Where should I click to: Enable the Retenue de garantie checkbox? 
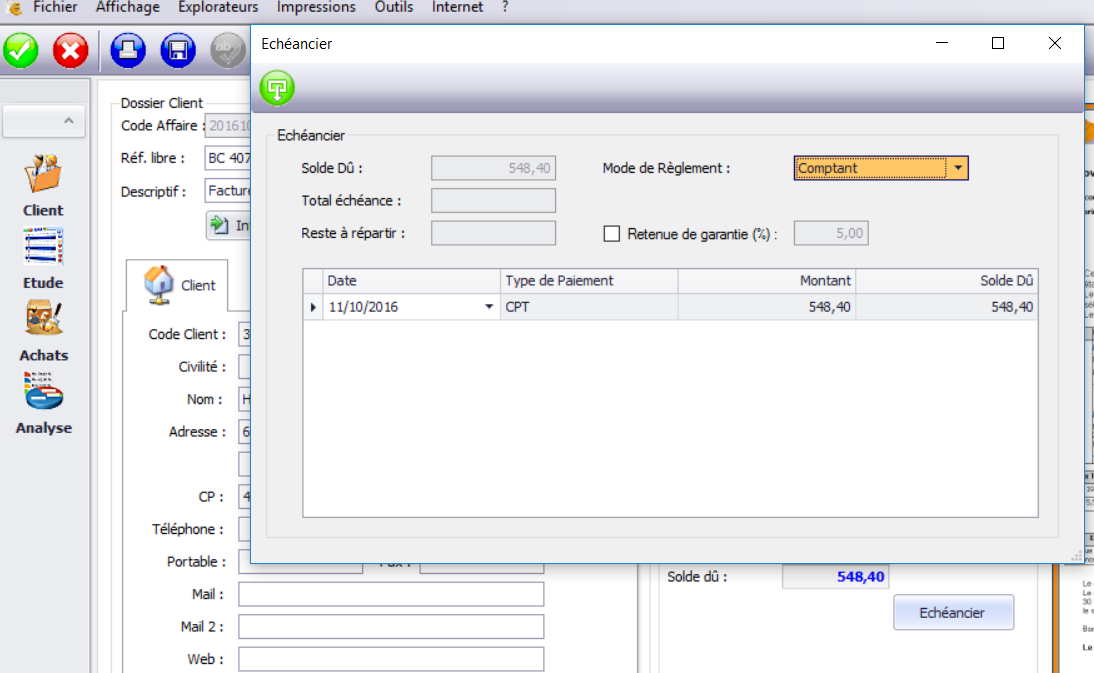tap(613, 234)
